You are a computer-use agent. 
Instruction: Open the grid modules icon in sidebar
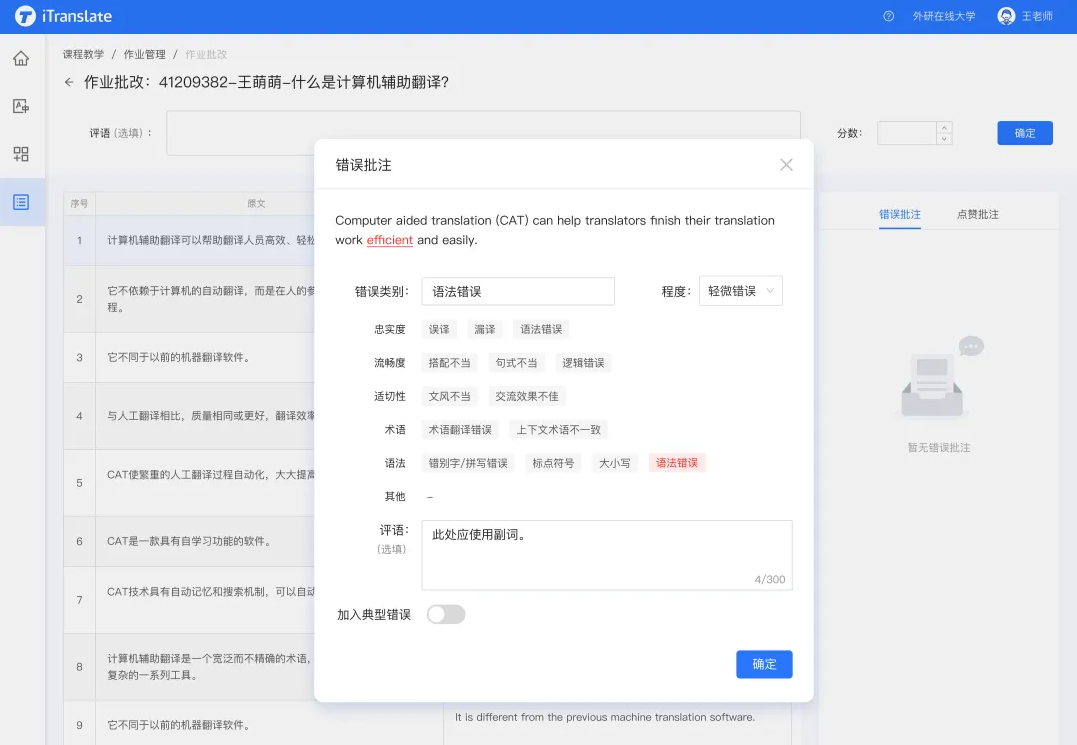click(x=21, y=154)
